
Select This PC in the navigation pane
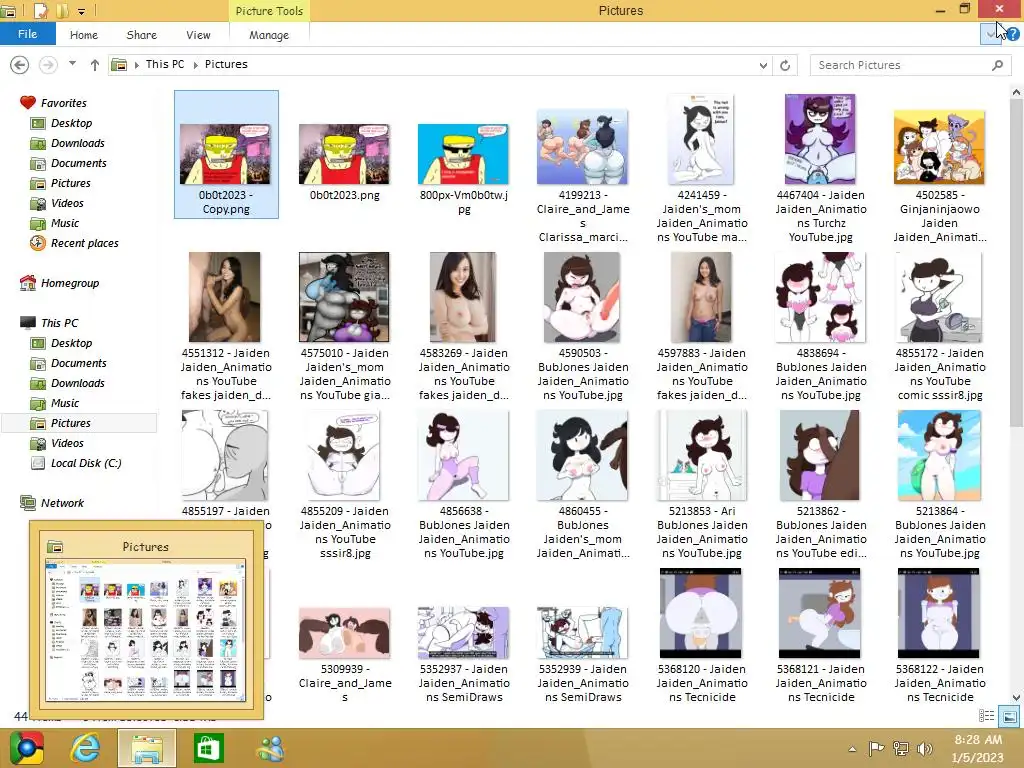pyautogui.click(x=59, y=323)
